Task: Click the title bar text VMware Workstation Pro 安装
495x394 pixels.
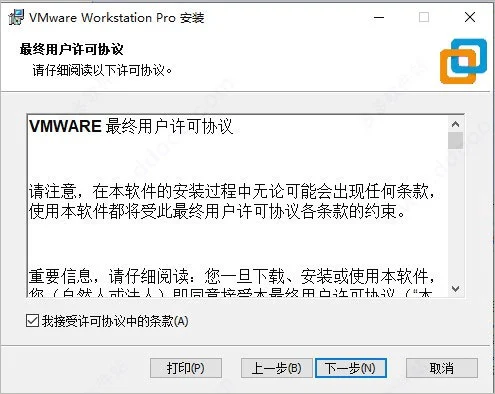Action: (x=116, y=18)
